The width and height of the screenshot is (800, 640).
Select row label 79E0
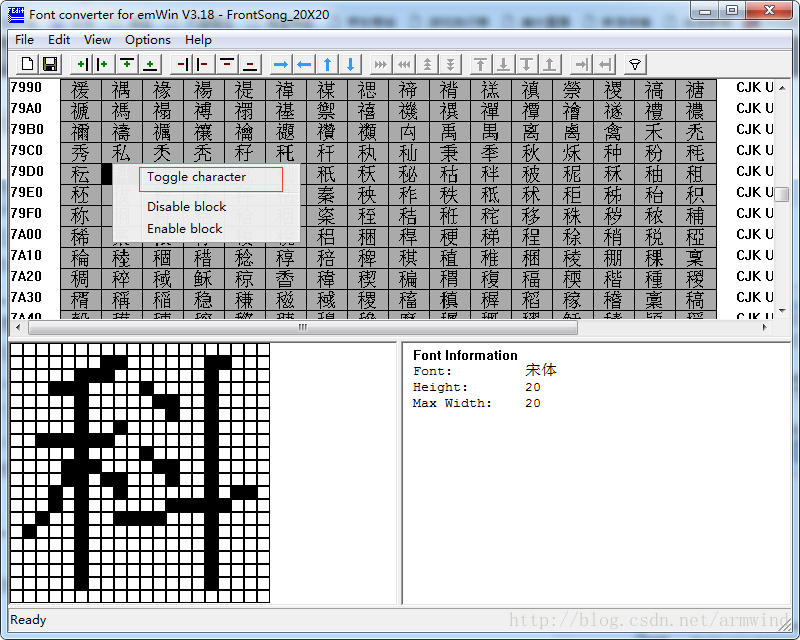point(27,192)
